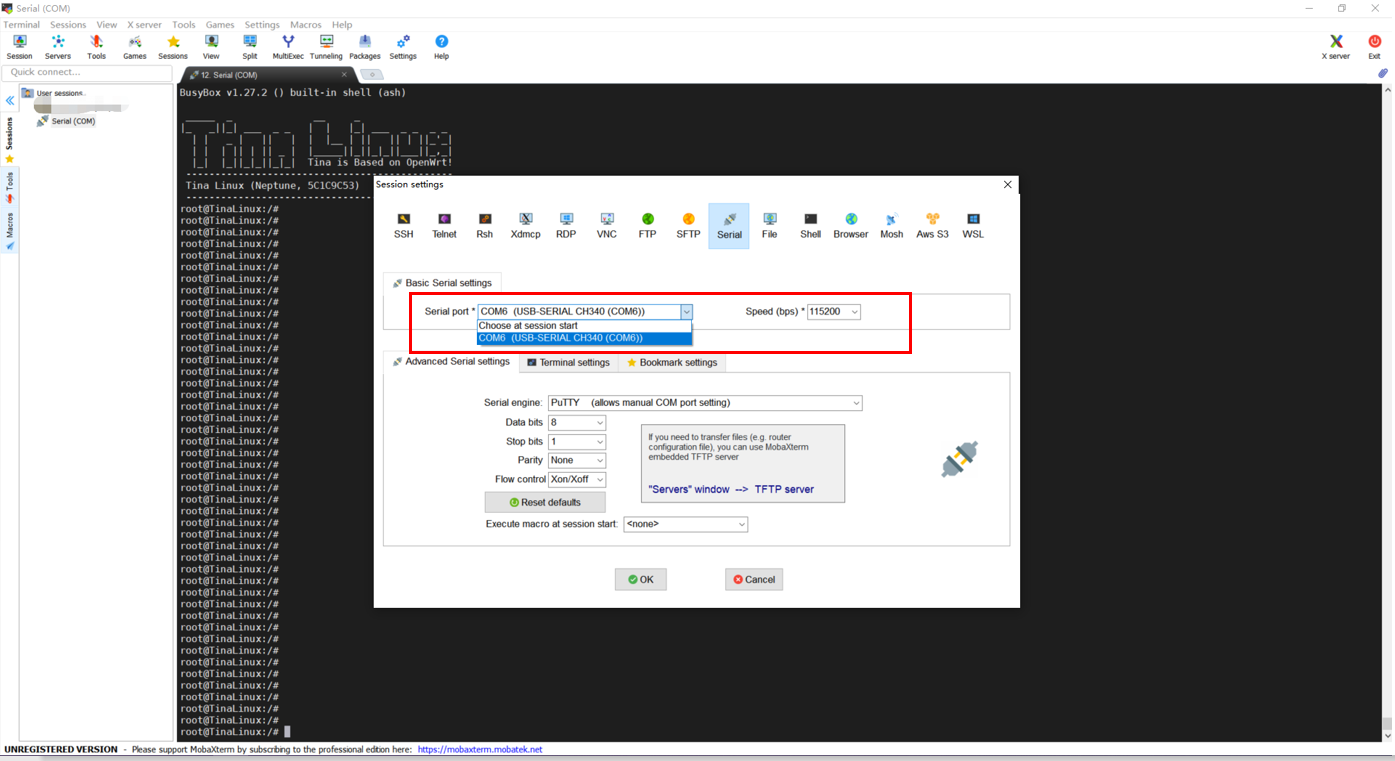Switch to Bookmark settings tab
This screenshot has height=761, width=1395.
(671, 363)
